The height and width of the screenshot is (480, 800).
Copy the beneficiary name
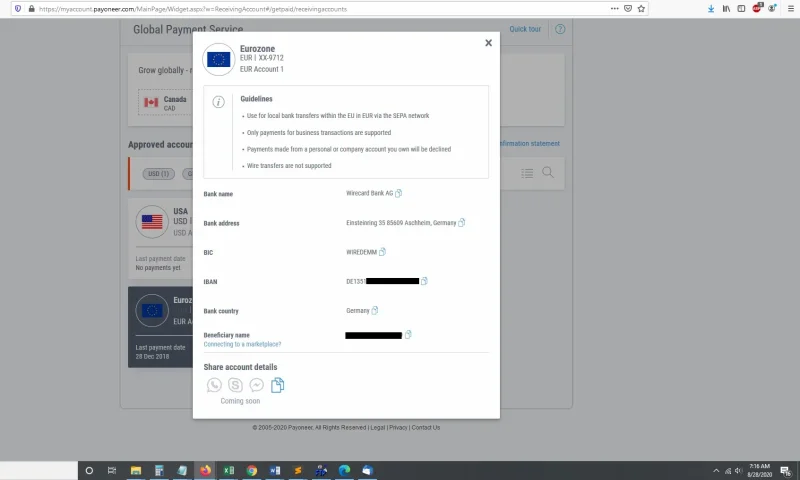[x=408, y=335]
